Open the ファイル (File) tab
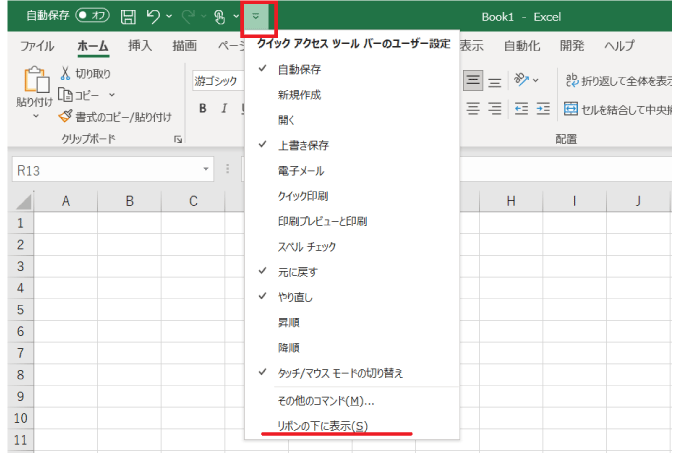This screenshot has width=680, height=453. (37, 46)
